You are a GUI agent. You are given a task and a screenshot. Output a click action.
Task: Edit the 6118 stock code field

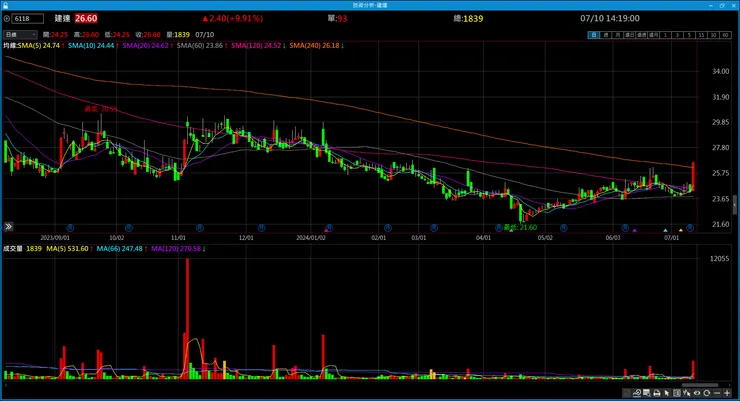[28, 19]
